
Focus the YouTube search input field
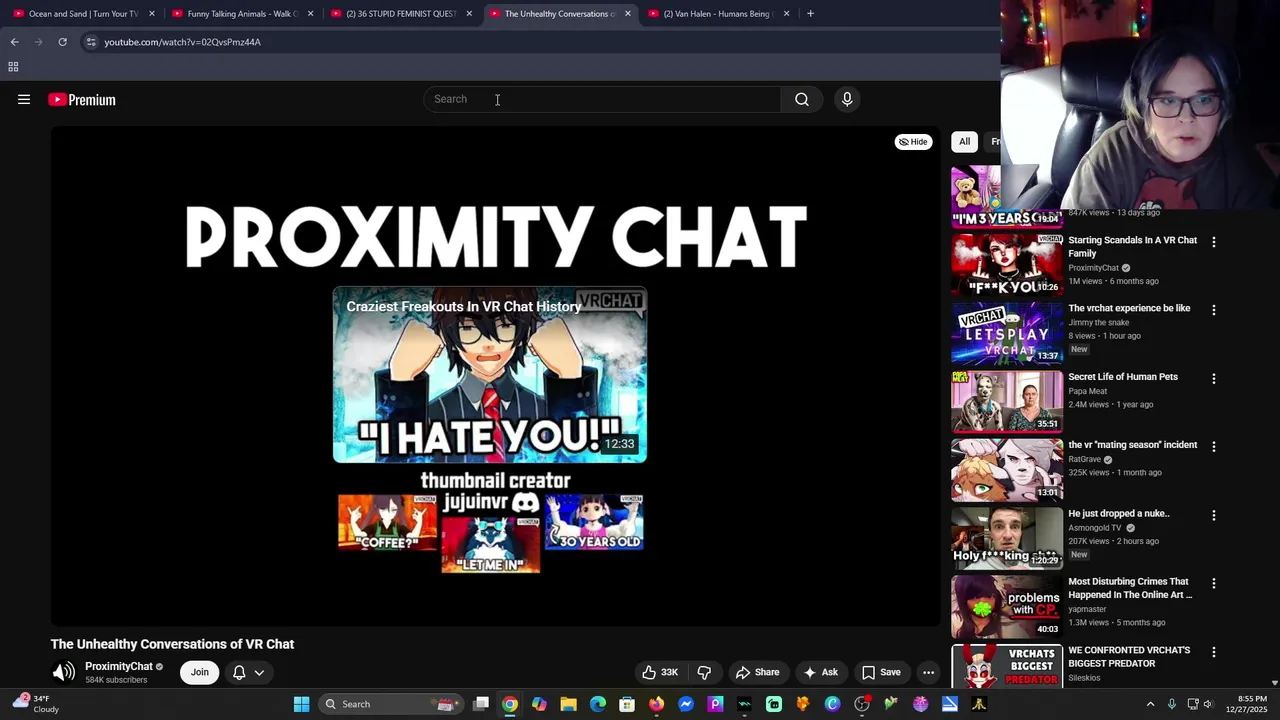point(602,99)
